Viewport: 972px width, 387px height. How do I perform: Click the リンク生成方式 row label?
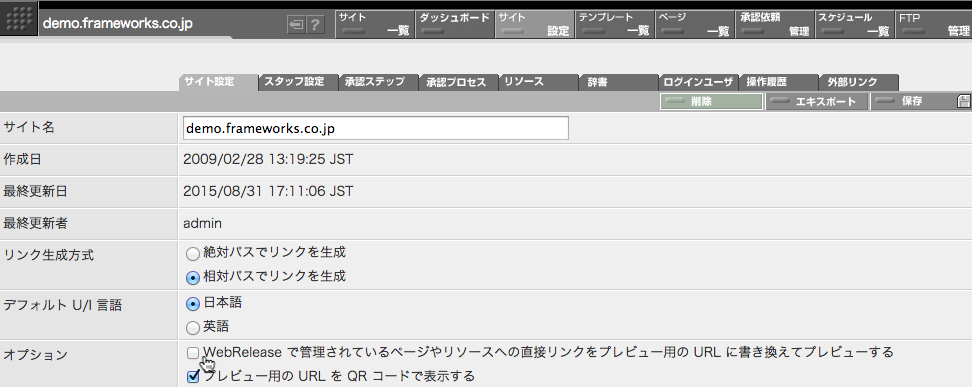(x=49, y=255)
